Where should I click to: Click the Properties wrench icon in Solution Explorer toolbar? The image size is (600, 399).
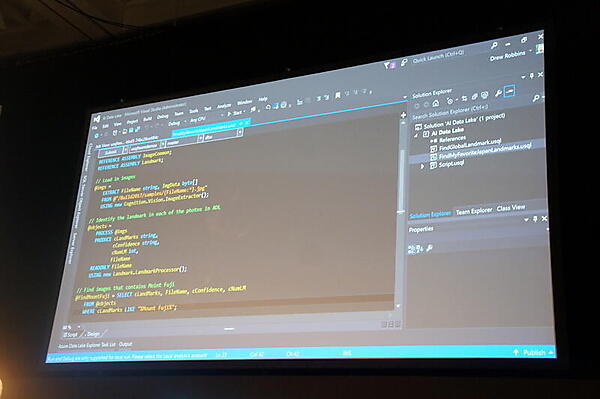click(x=498, y=93)
